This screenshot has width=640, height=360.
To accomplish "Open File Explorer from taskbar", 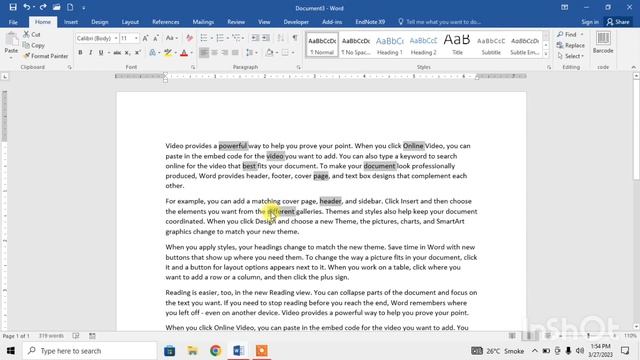I will coord(192,351).
